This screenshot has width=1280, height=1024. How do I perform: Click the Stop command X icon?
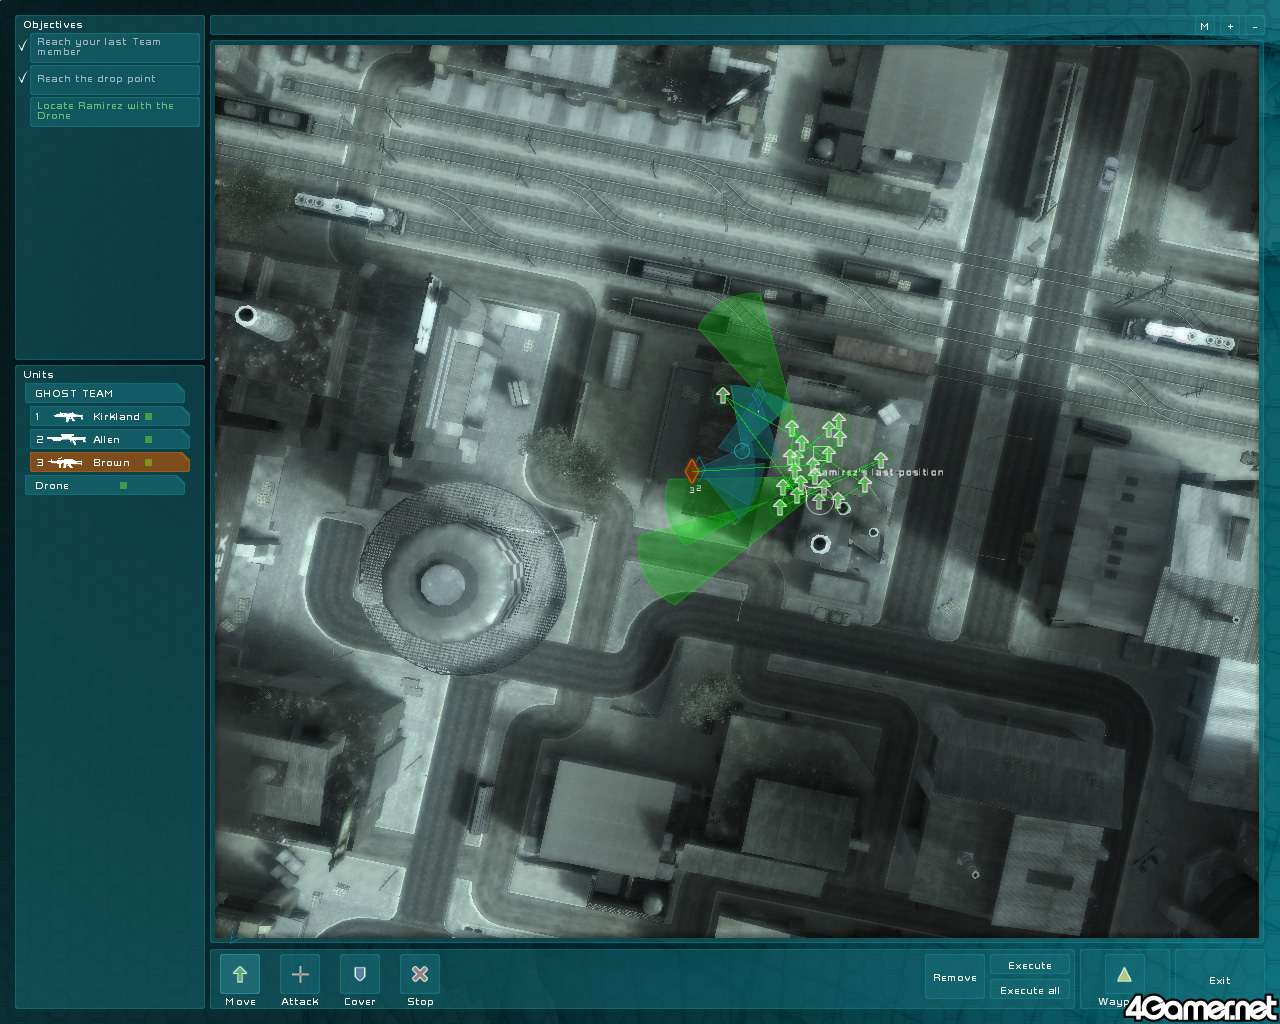point(420,974)
